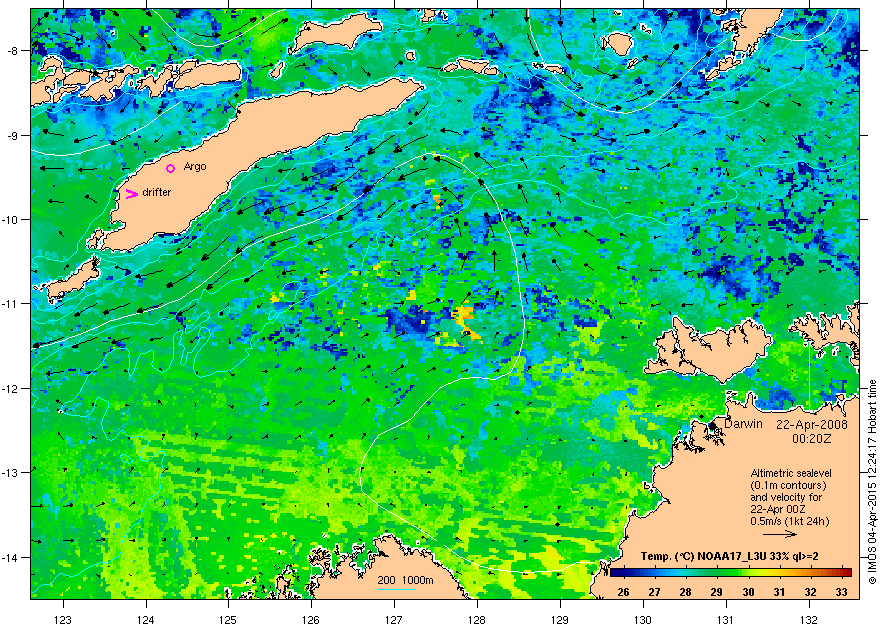Click the magenta drifter arrow marker
Screen dimensions: 880x630
tap(131, 194)
